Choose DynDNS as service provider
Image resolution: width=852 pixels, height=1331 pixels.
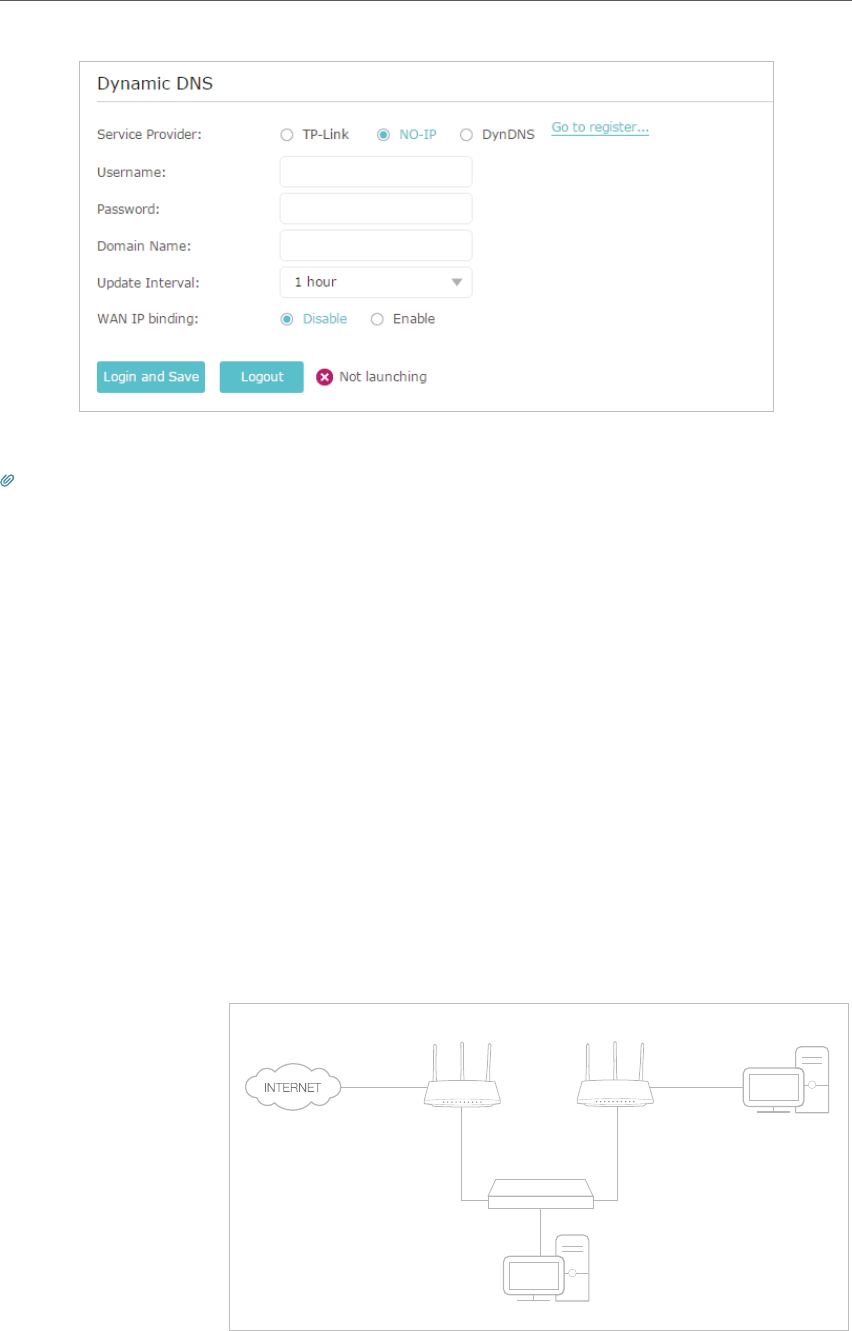[466, 135]
